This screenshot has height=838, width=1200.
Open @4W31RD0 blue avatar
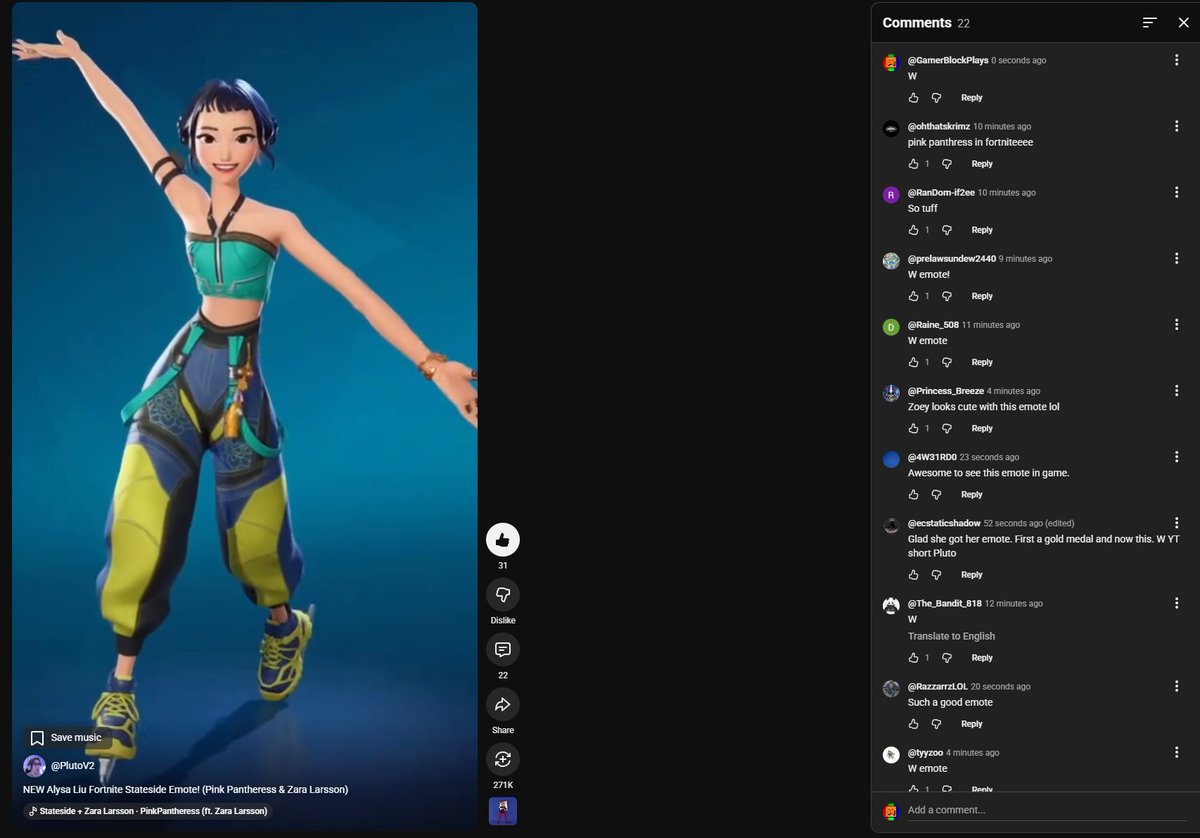tap(891, 459)
